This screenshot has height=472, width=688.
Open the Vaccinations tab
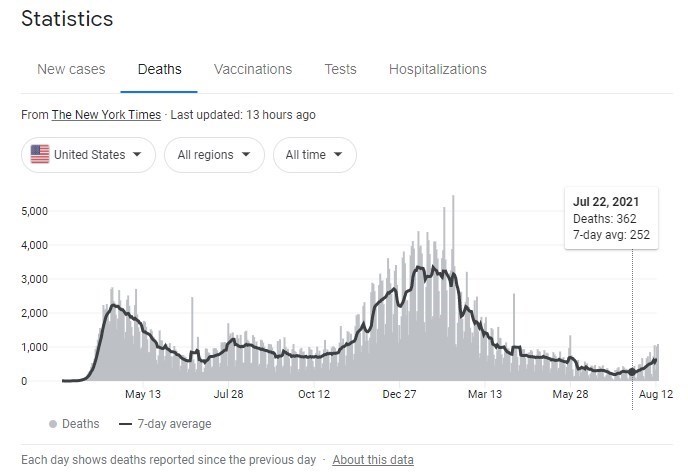(253, 69)
